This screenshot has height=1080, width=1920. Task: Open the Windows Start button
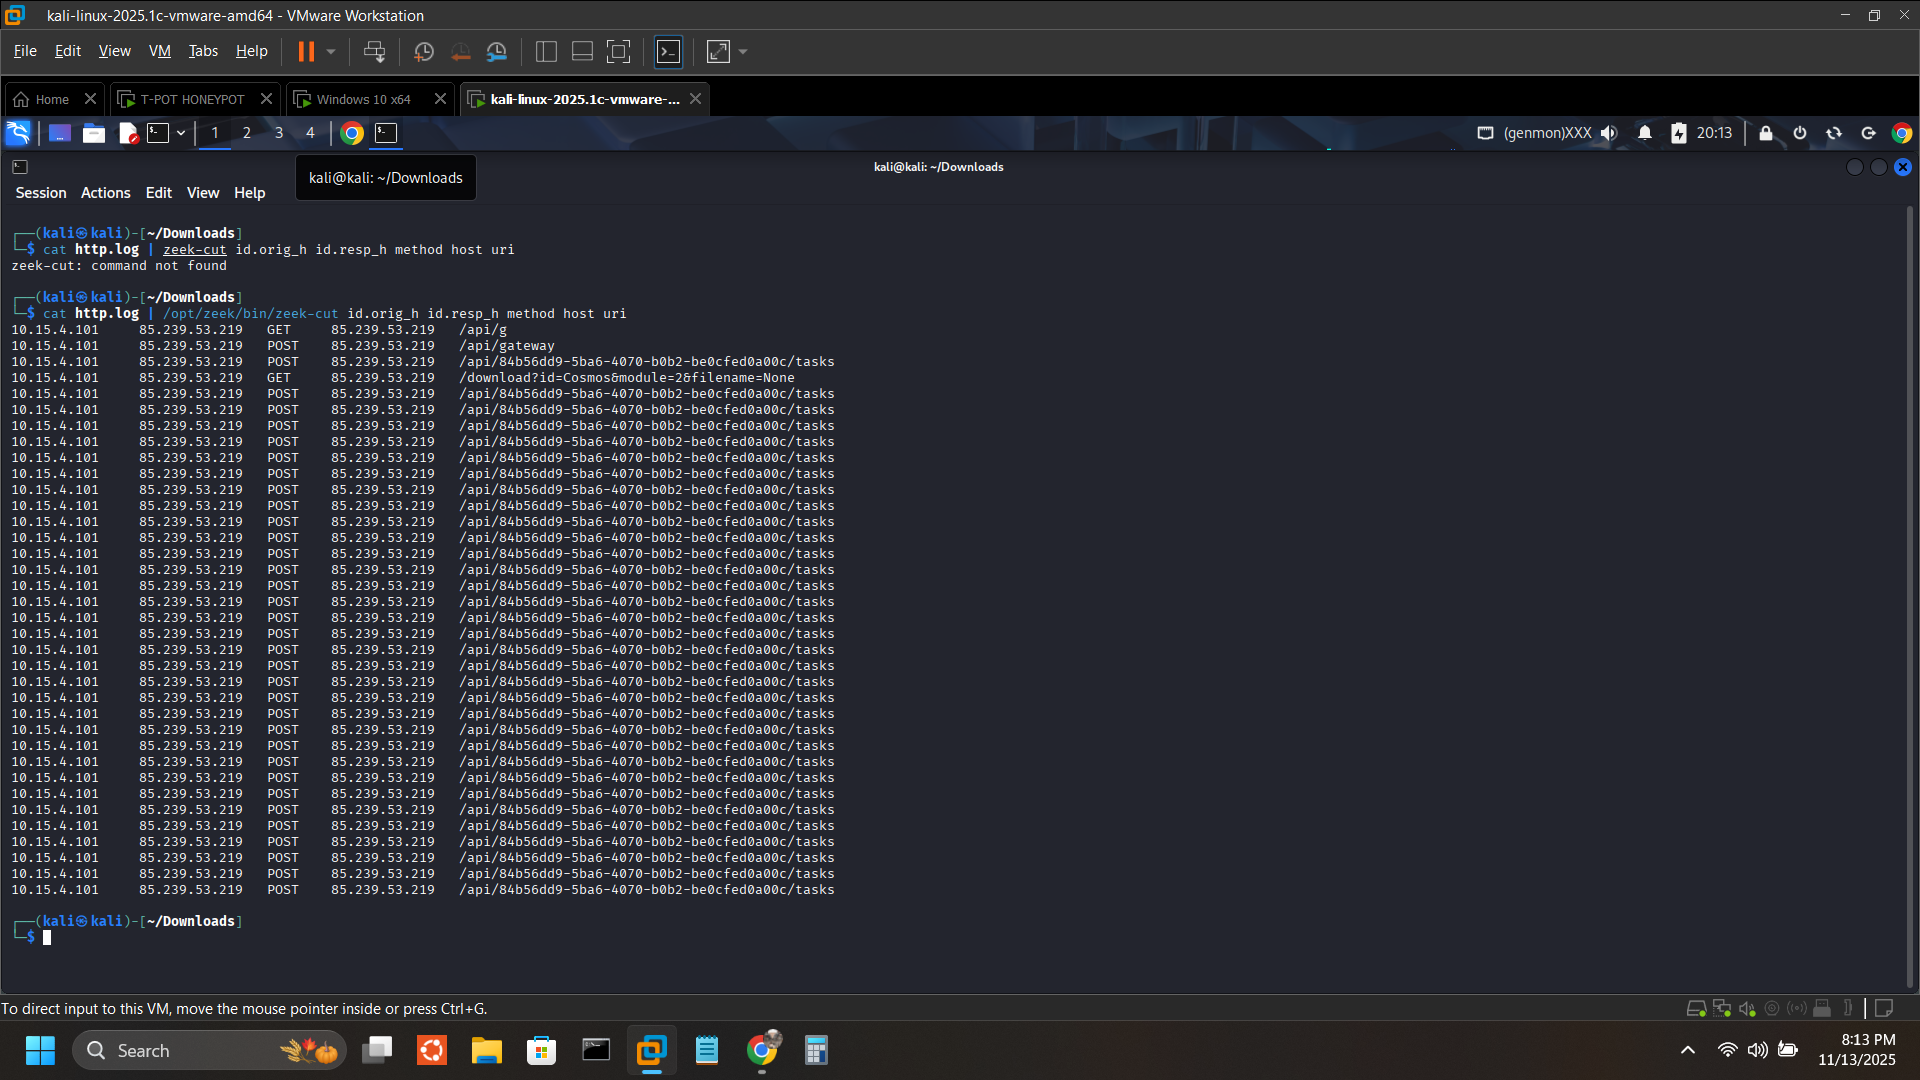coord(40,1051)
